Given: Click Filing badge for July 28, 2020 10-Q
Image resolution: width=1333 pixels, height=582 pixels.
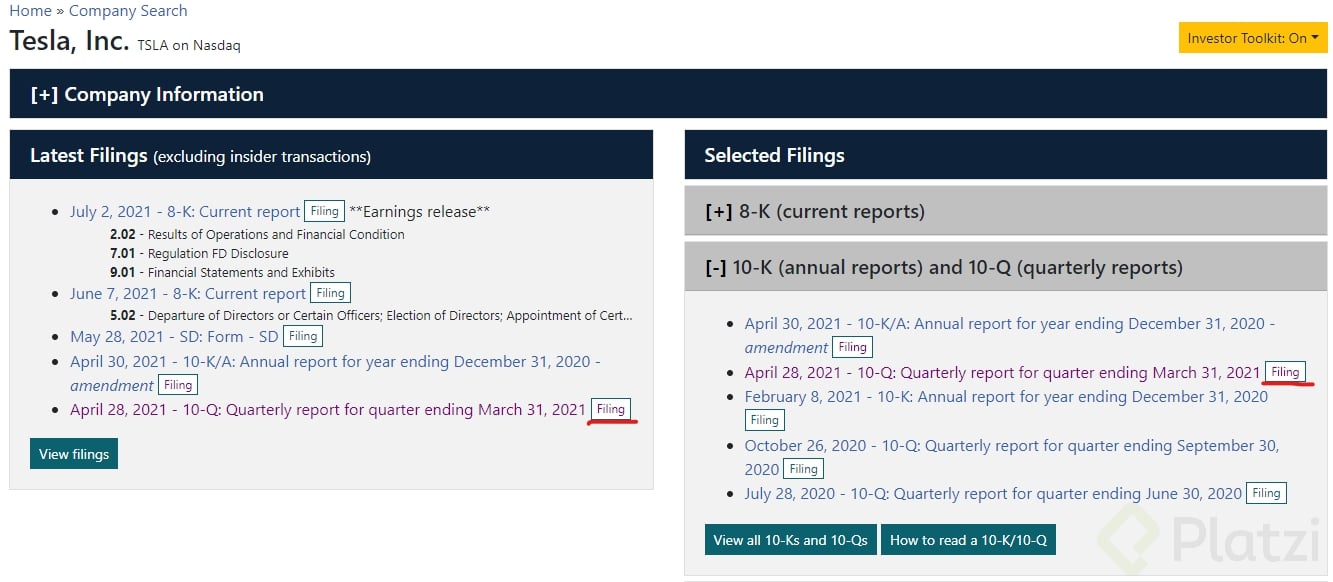Looking at the screenshot, I should (x=1266, y=493).
